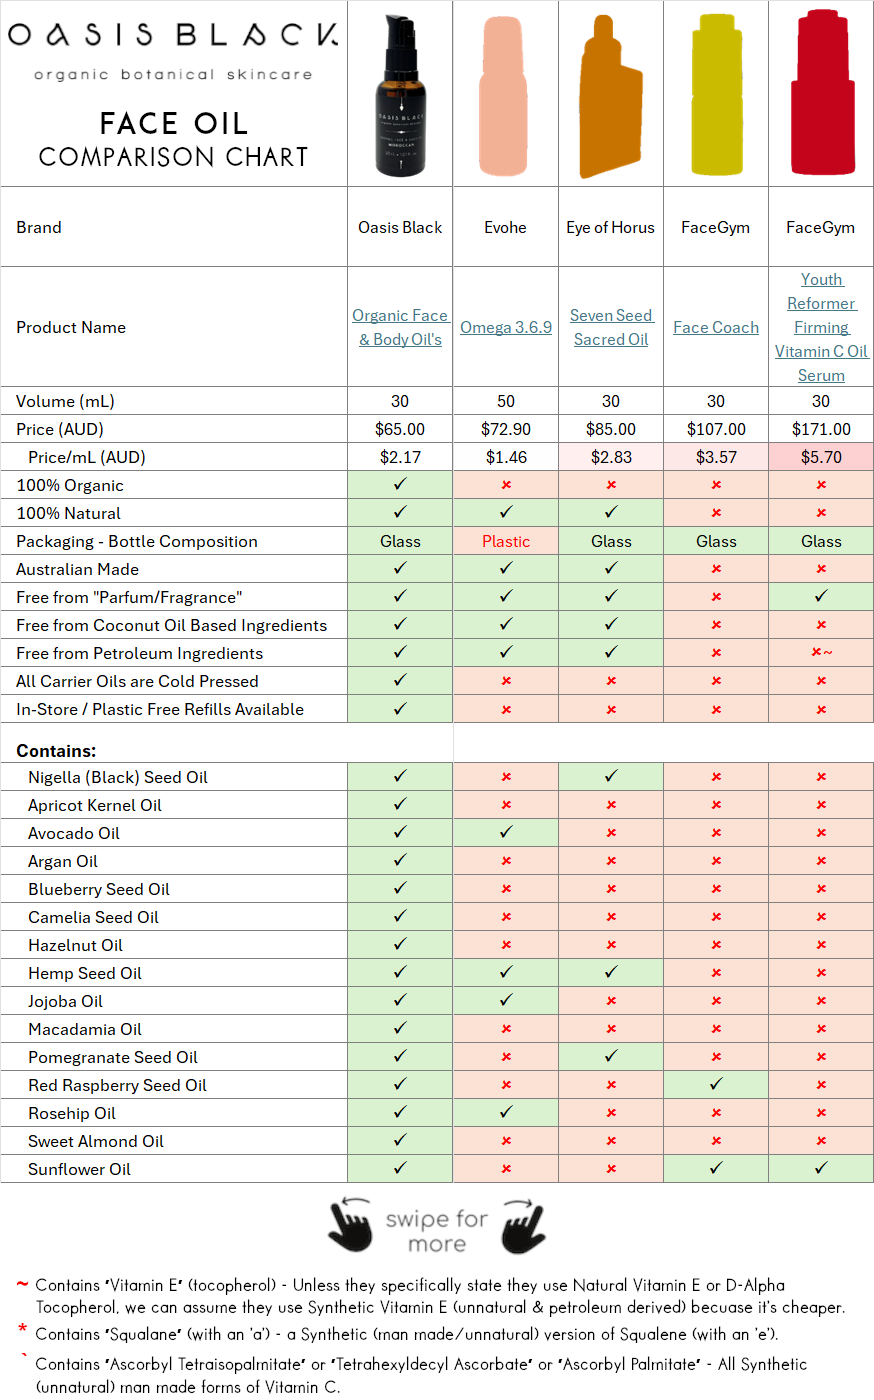Click the Oasis Black logo

pos(172,32)
